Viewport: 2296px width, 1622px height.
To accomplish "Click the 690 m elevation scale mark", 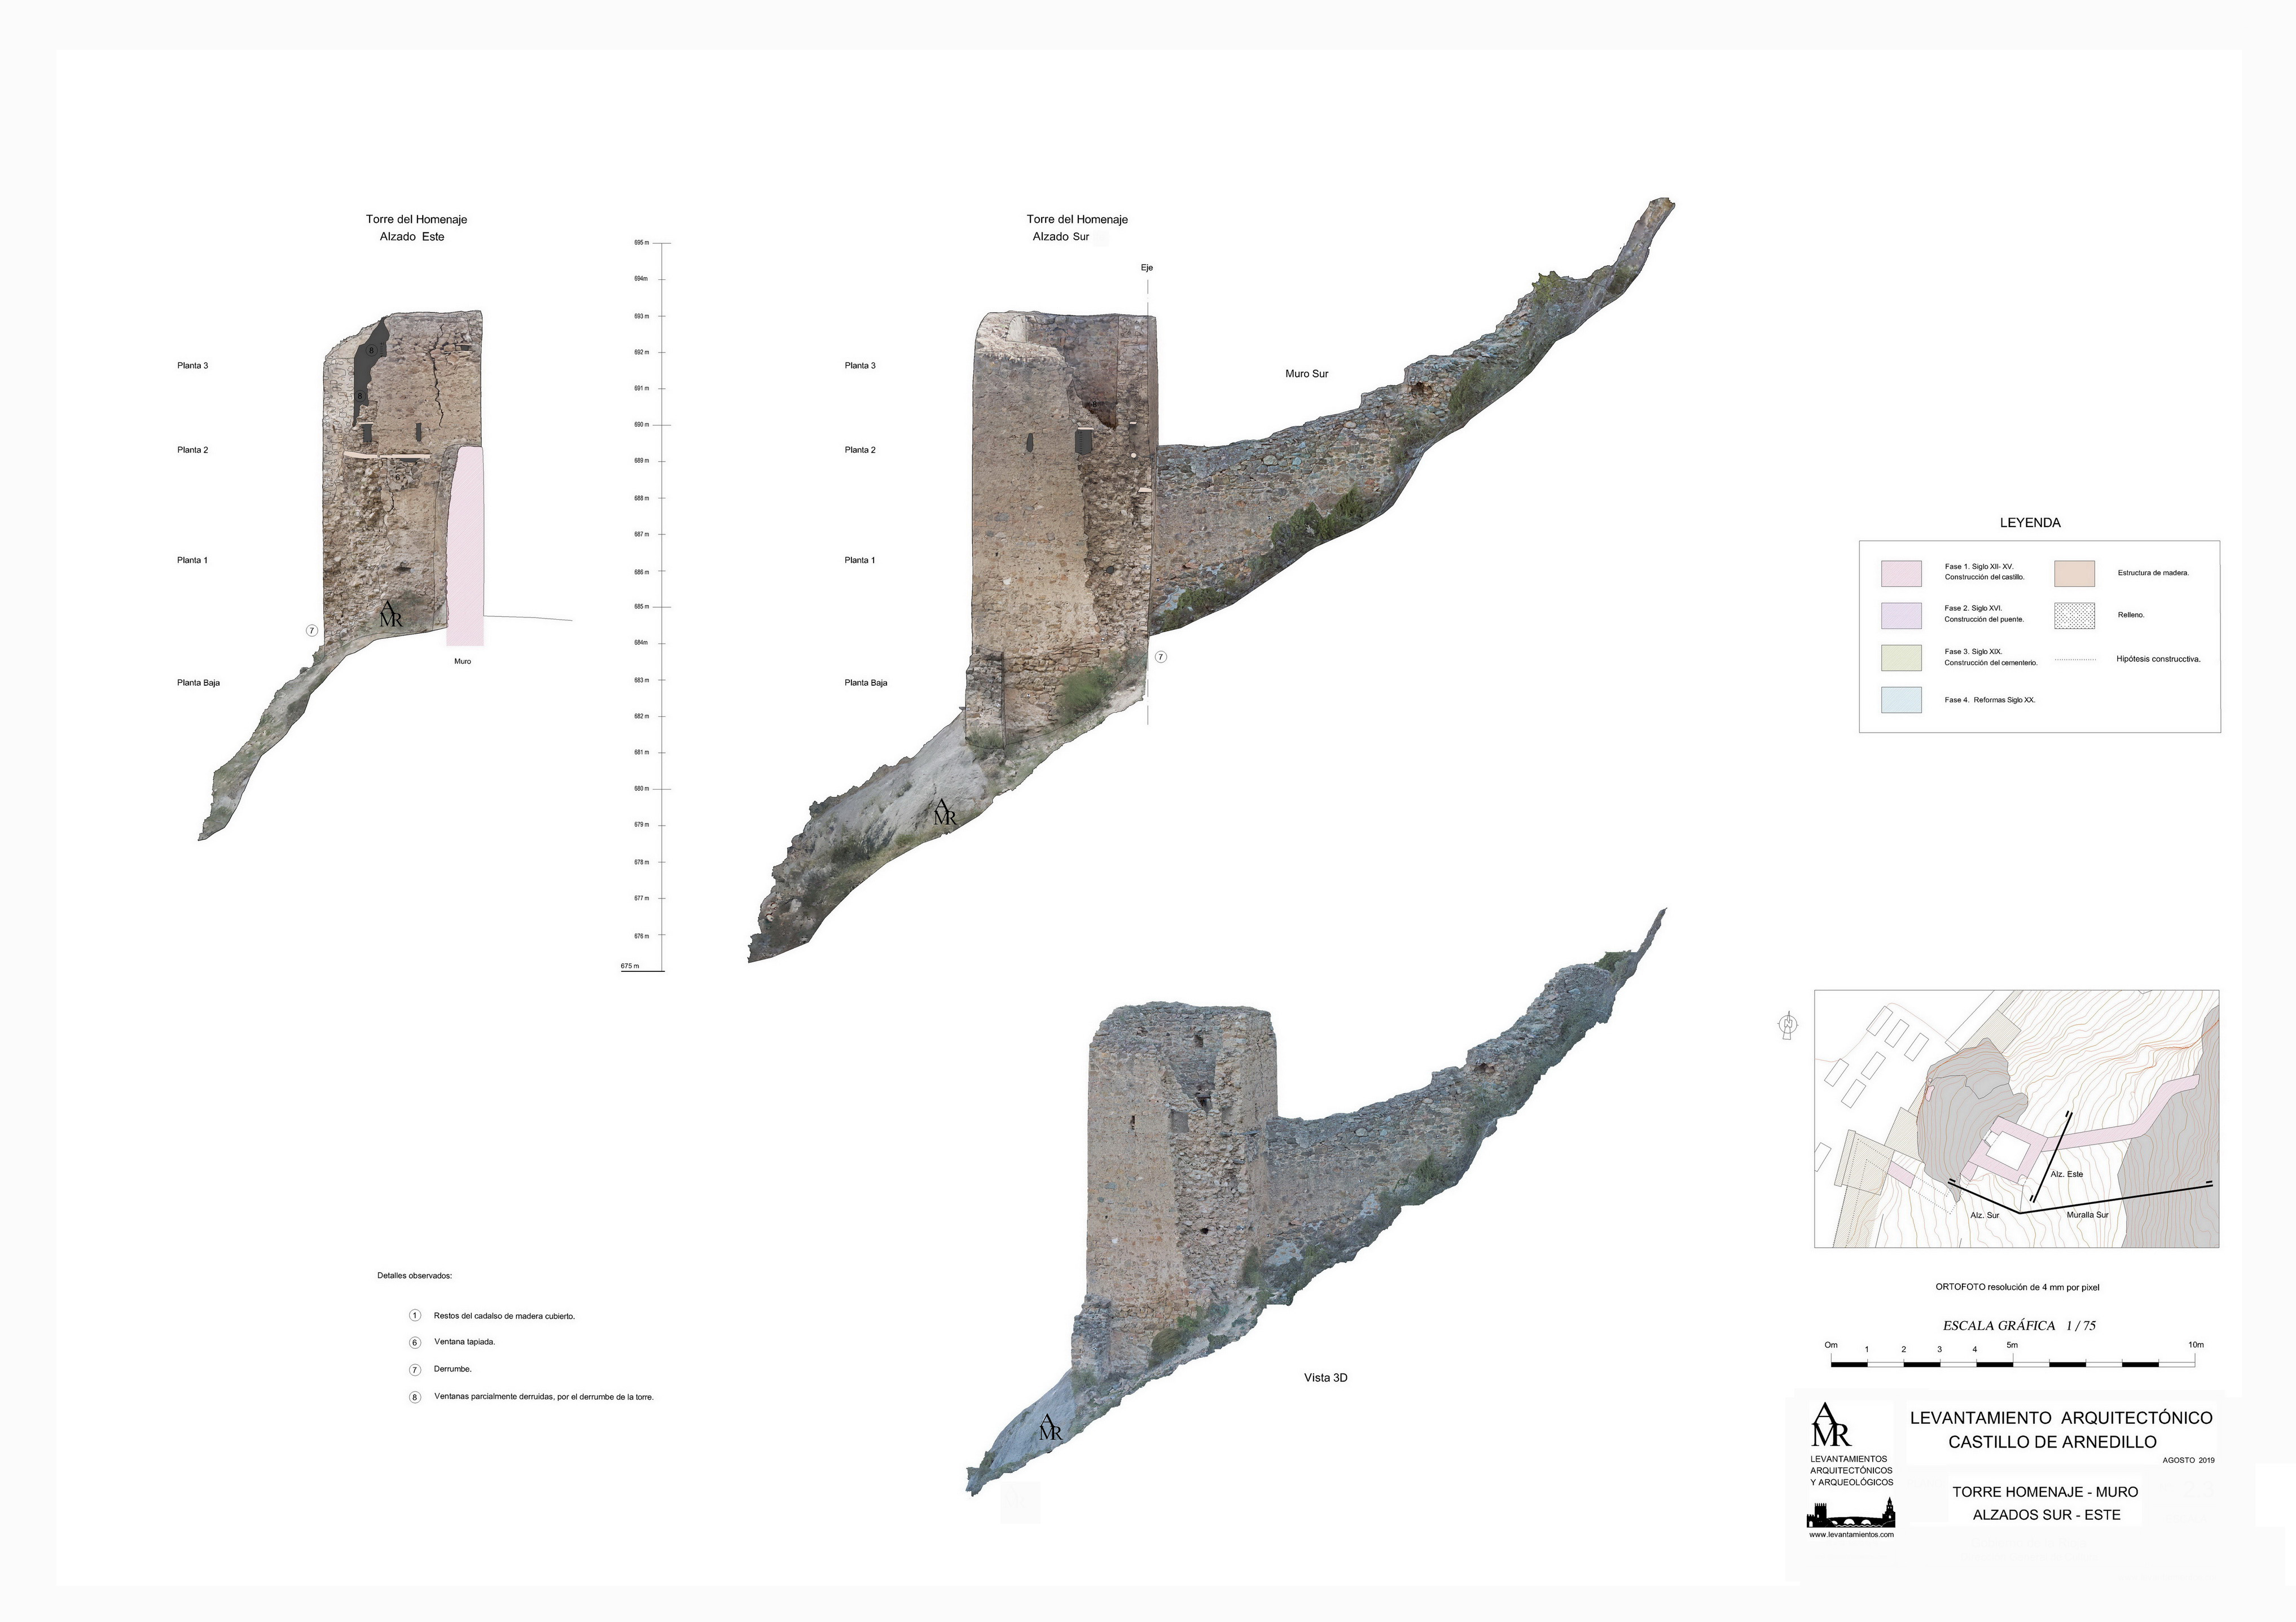I will (x=641, y=425).
